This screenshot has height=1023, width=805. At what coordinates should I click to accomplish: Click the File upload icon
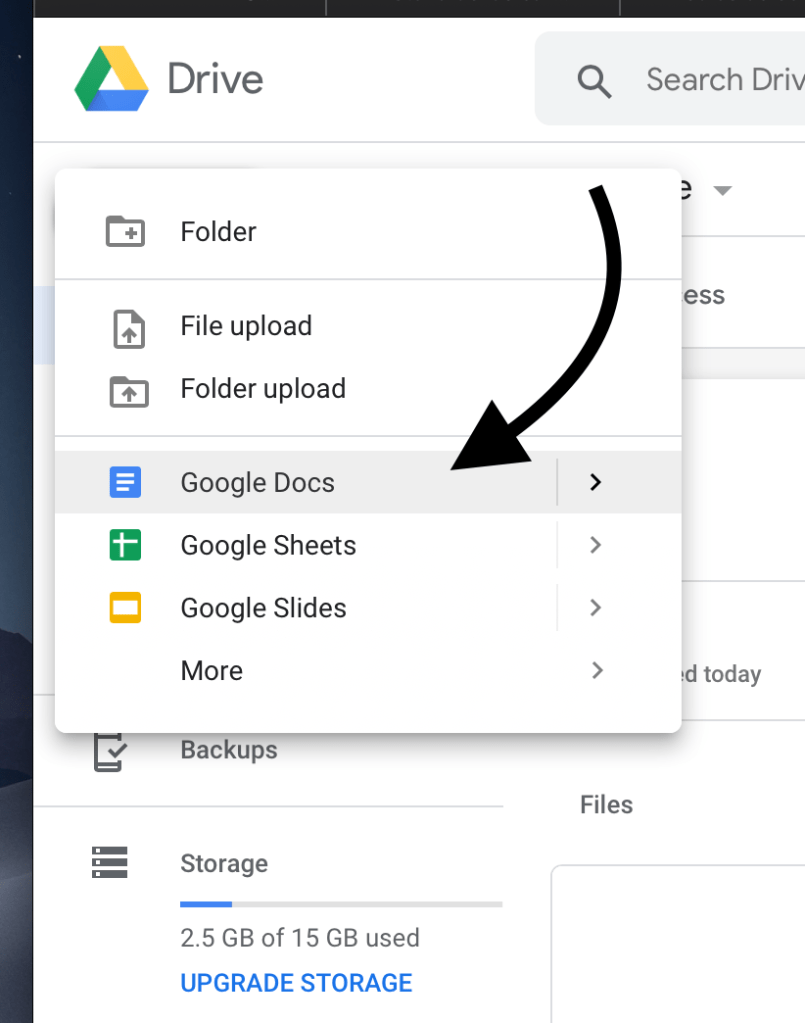click(x=127, y=327)
